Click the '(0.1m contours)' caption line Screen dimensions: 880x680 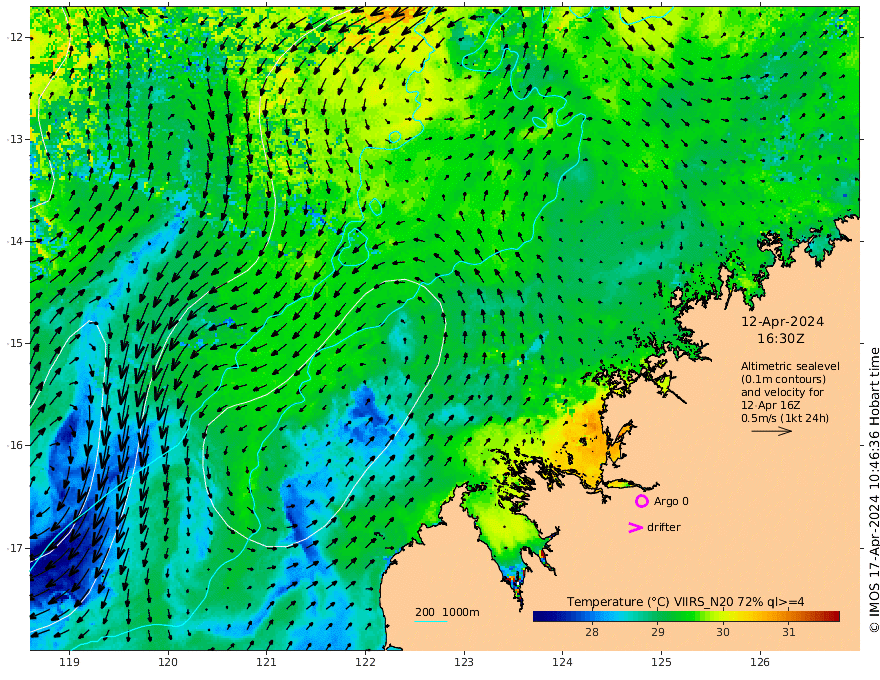(783, 379)
